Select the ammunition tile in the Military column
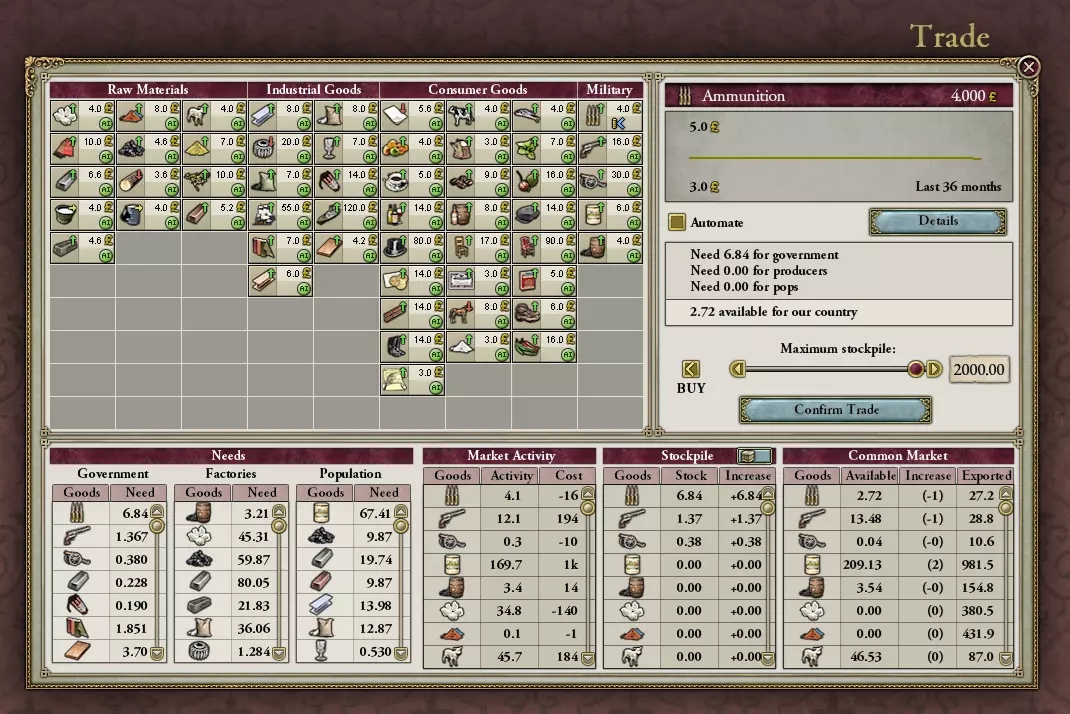The image size is (1070, 714). [611, 116]
